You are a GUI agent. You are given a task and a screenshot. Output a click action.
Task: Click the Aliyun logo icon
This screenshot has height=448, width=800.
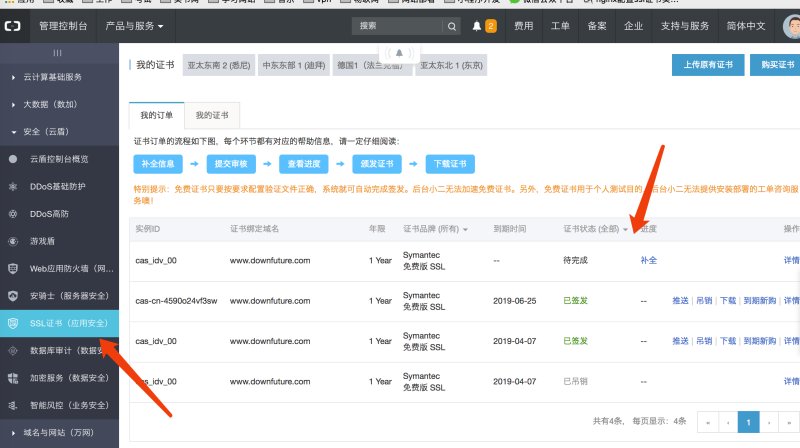[12, 26]
